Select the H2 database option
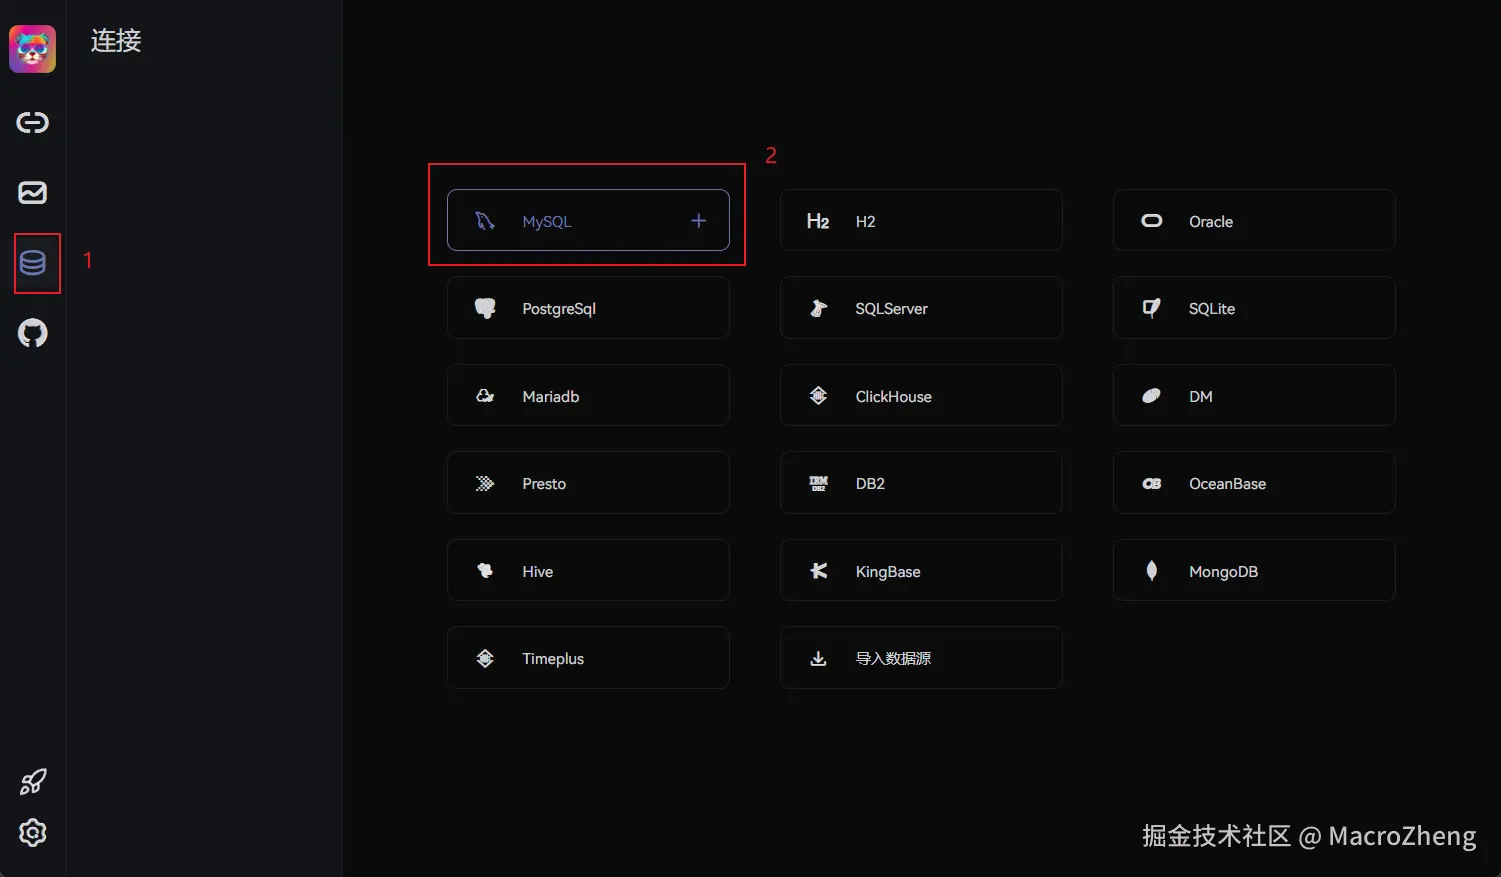Viewport: 1501px width, 877px height. pyautogui.click(x=920, y=221)
